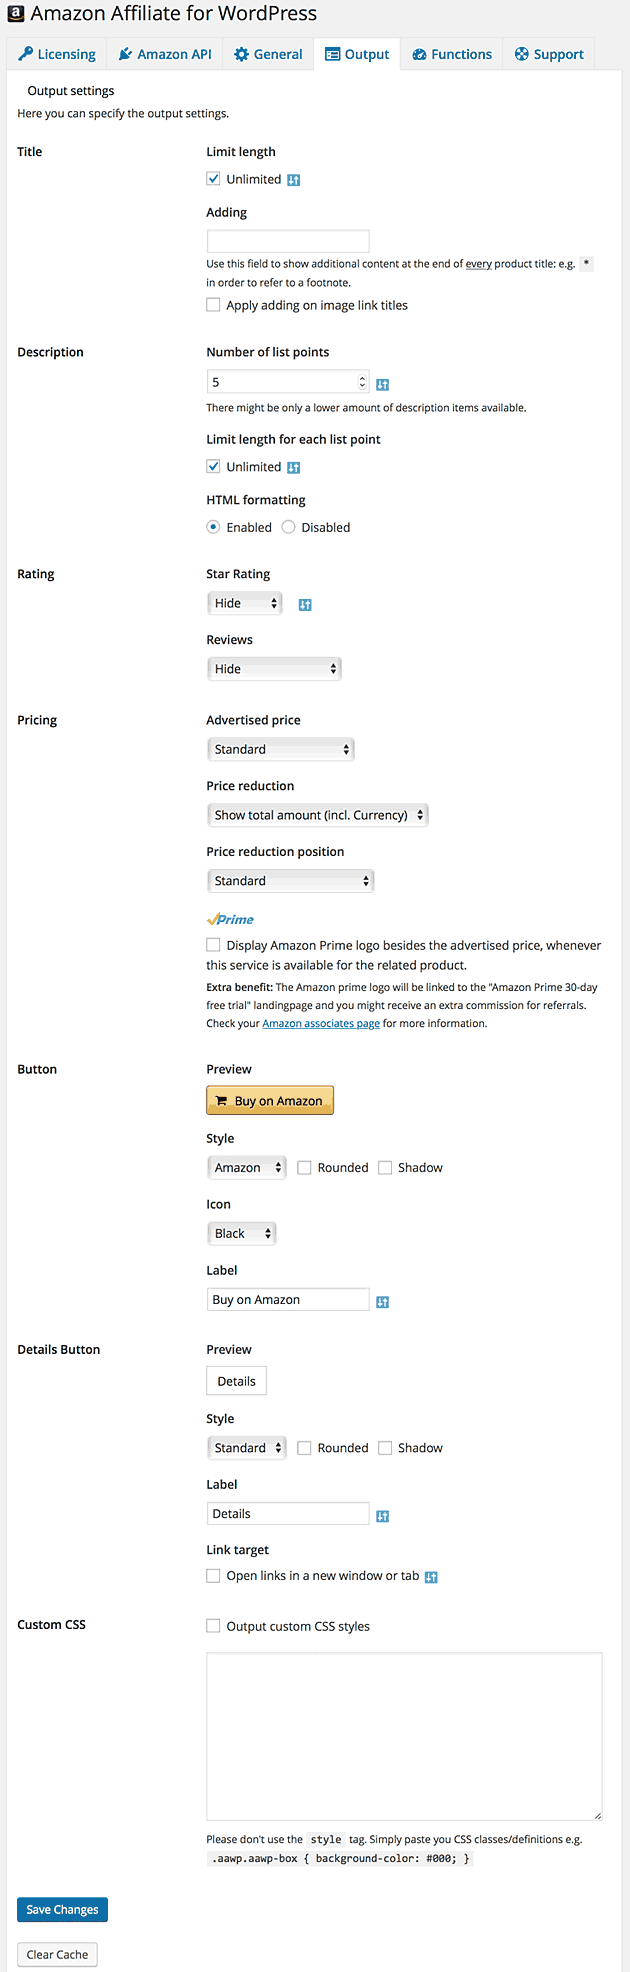Click shortcode icon next to Star Rating dropdown
630x1972 pixels.
pyautogui.click(x=305, y=604)
